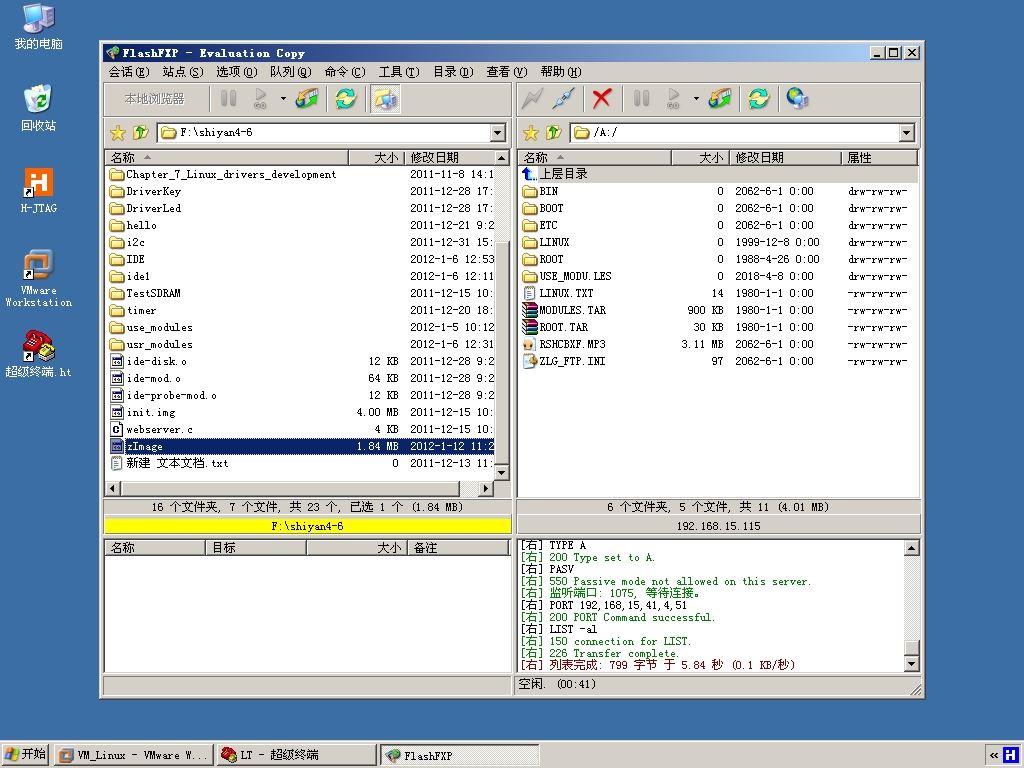This screenshot has height=768, width=1024.
Task: Refresh the remote server listing
Action: [x=759, y=99]
